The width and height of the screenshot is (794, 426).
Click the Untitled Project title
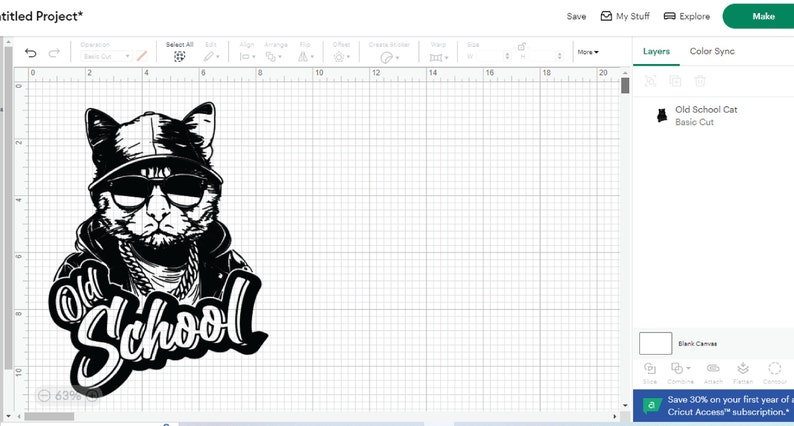coord(41,16)
